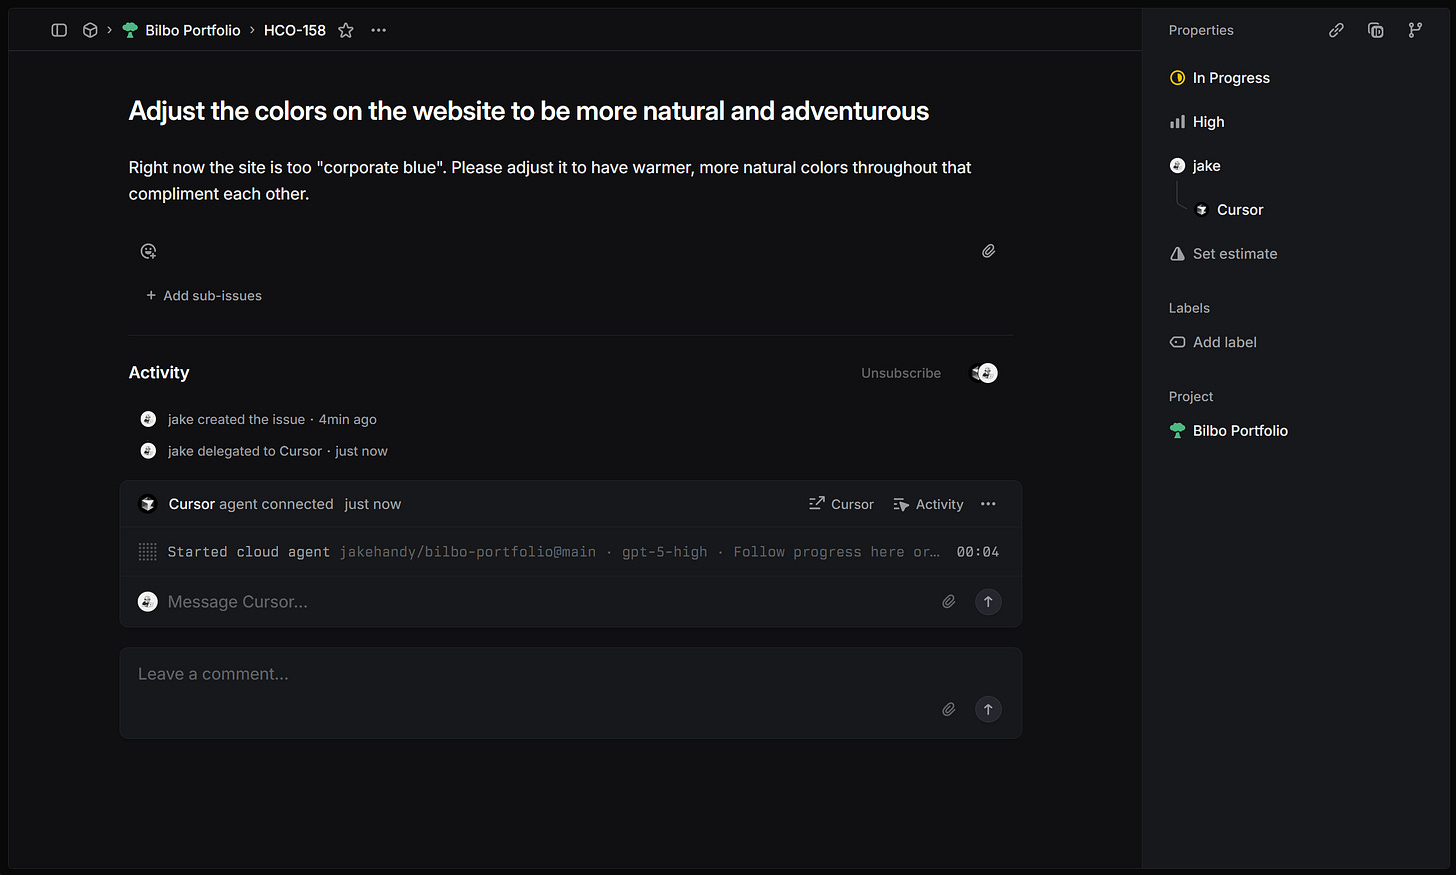The image size is (1456, 875).
Task: Click Cursor icon in Properties
Action: click(x=1201, y=210)
